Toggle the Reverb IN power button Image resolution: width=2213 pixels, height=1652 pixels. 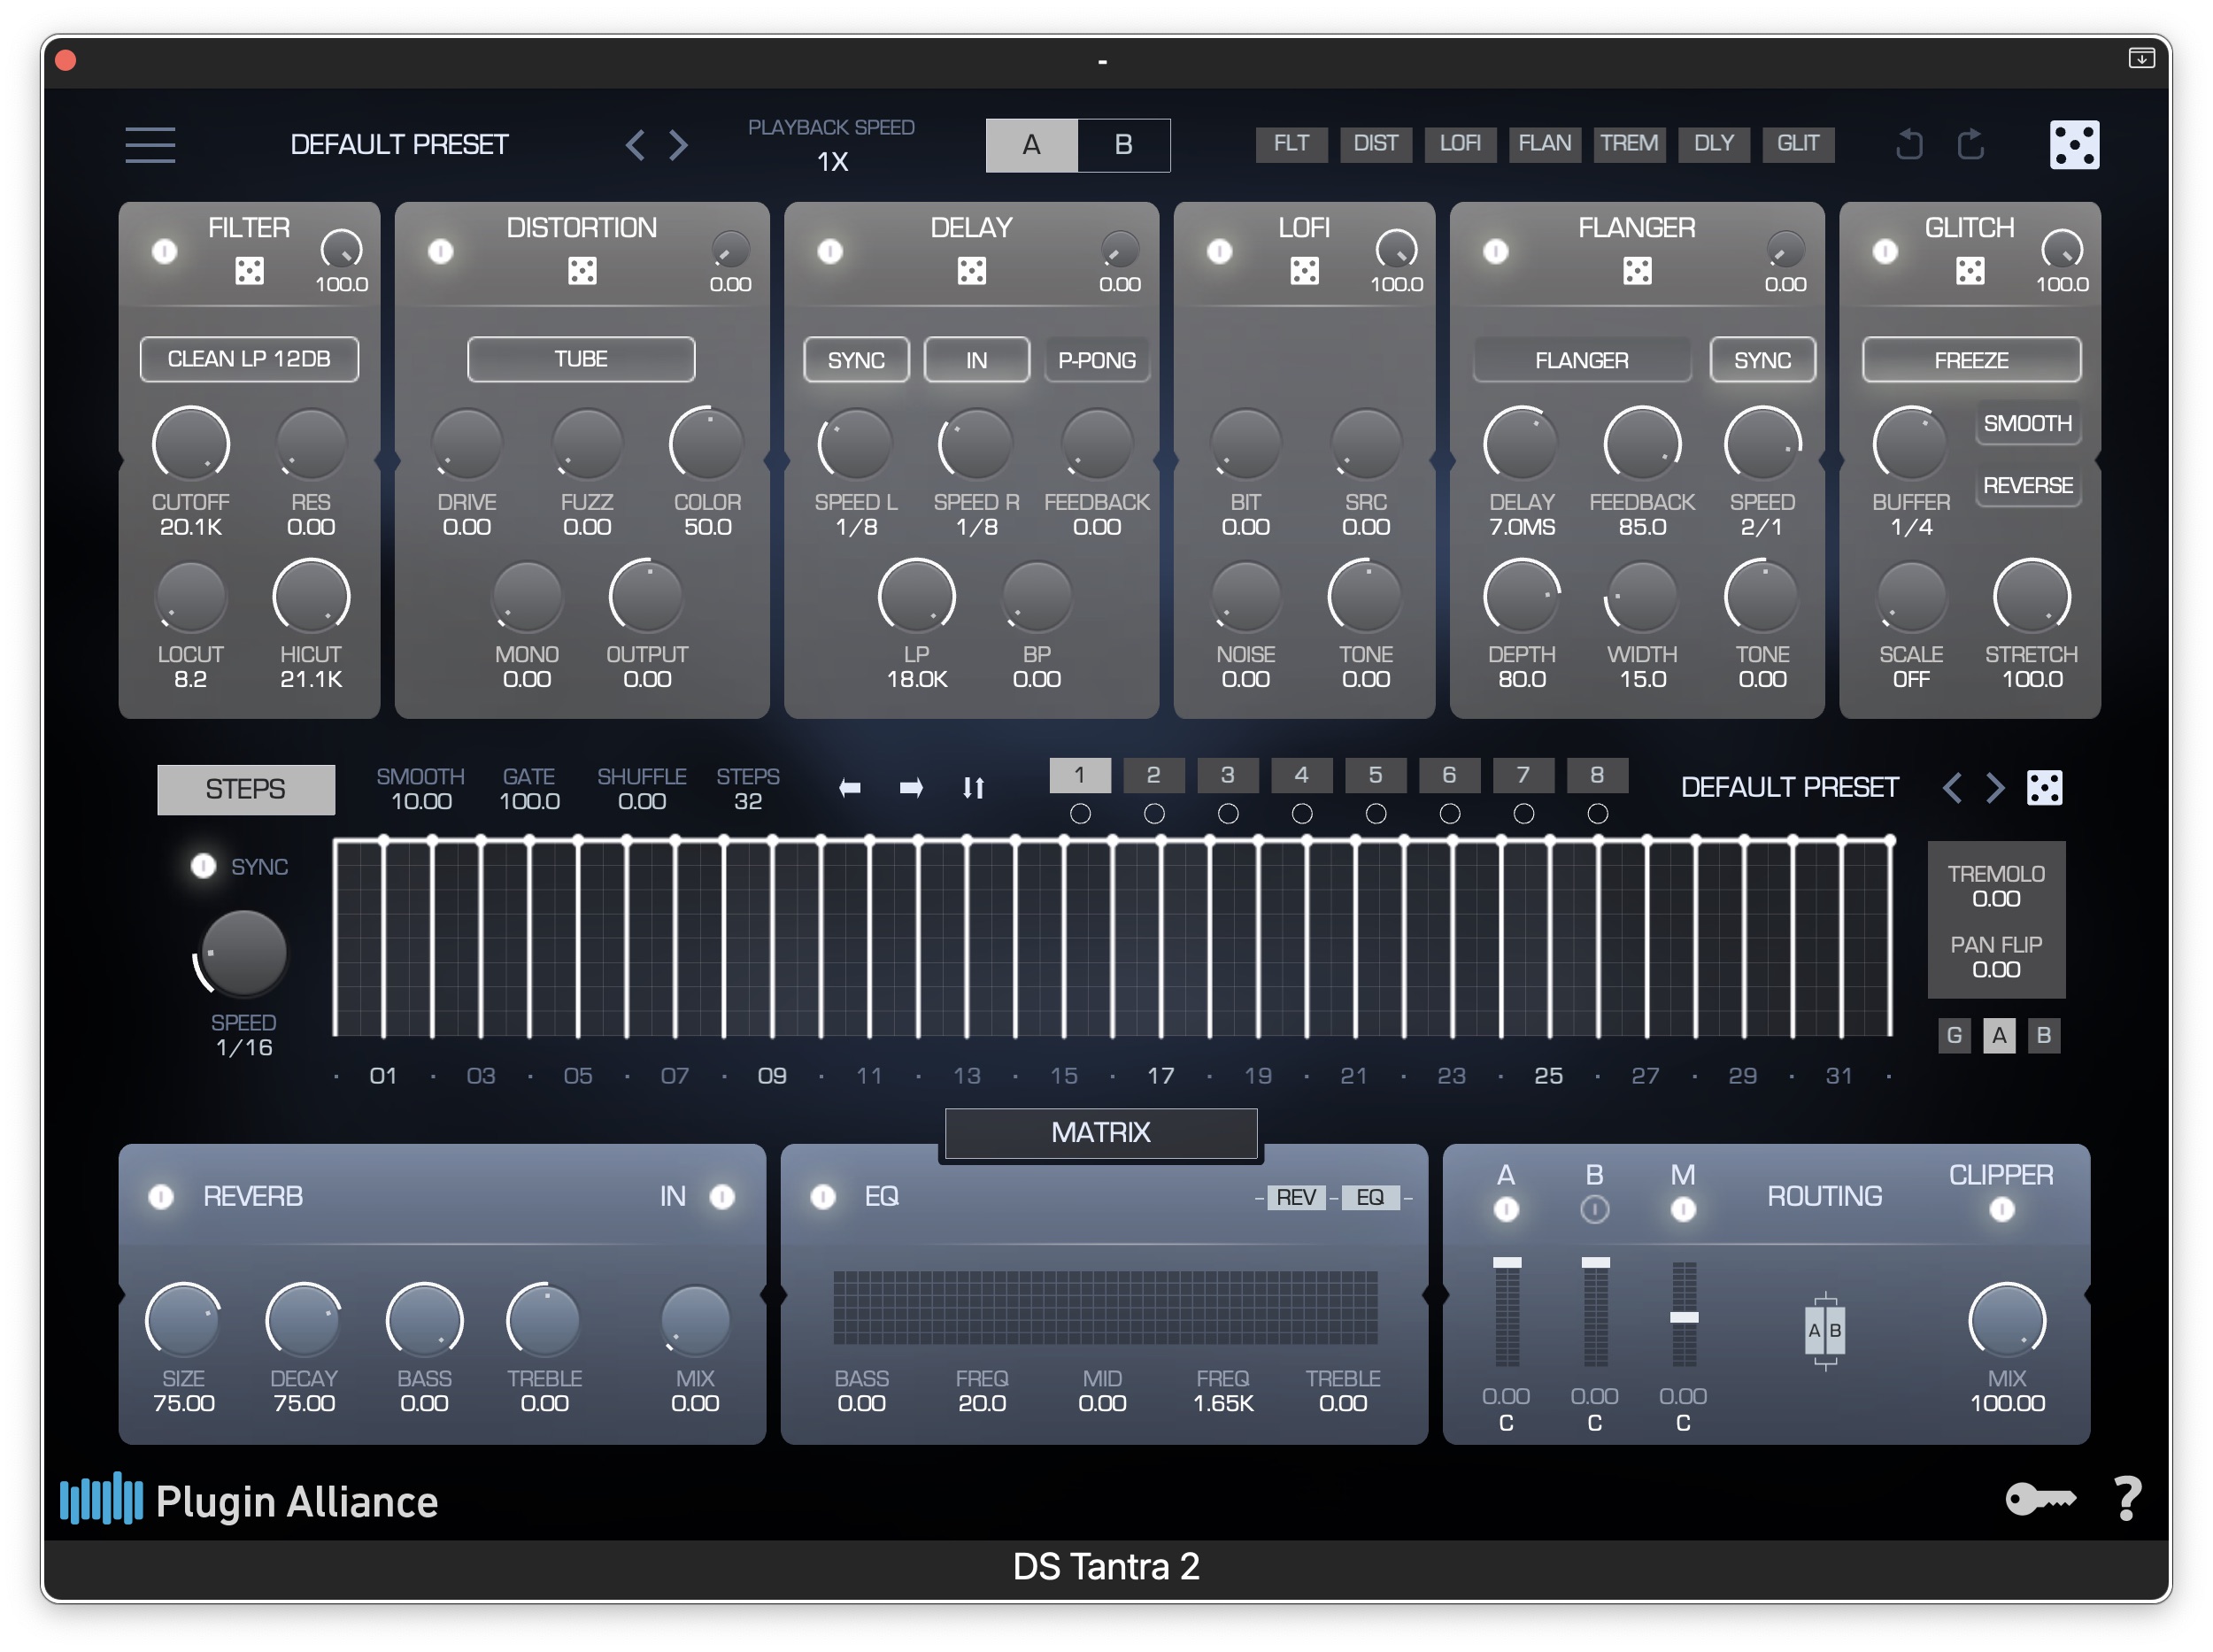coord(722,1196)
